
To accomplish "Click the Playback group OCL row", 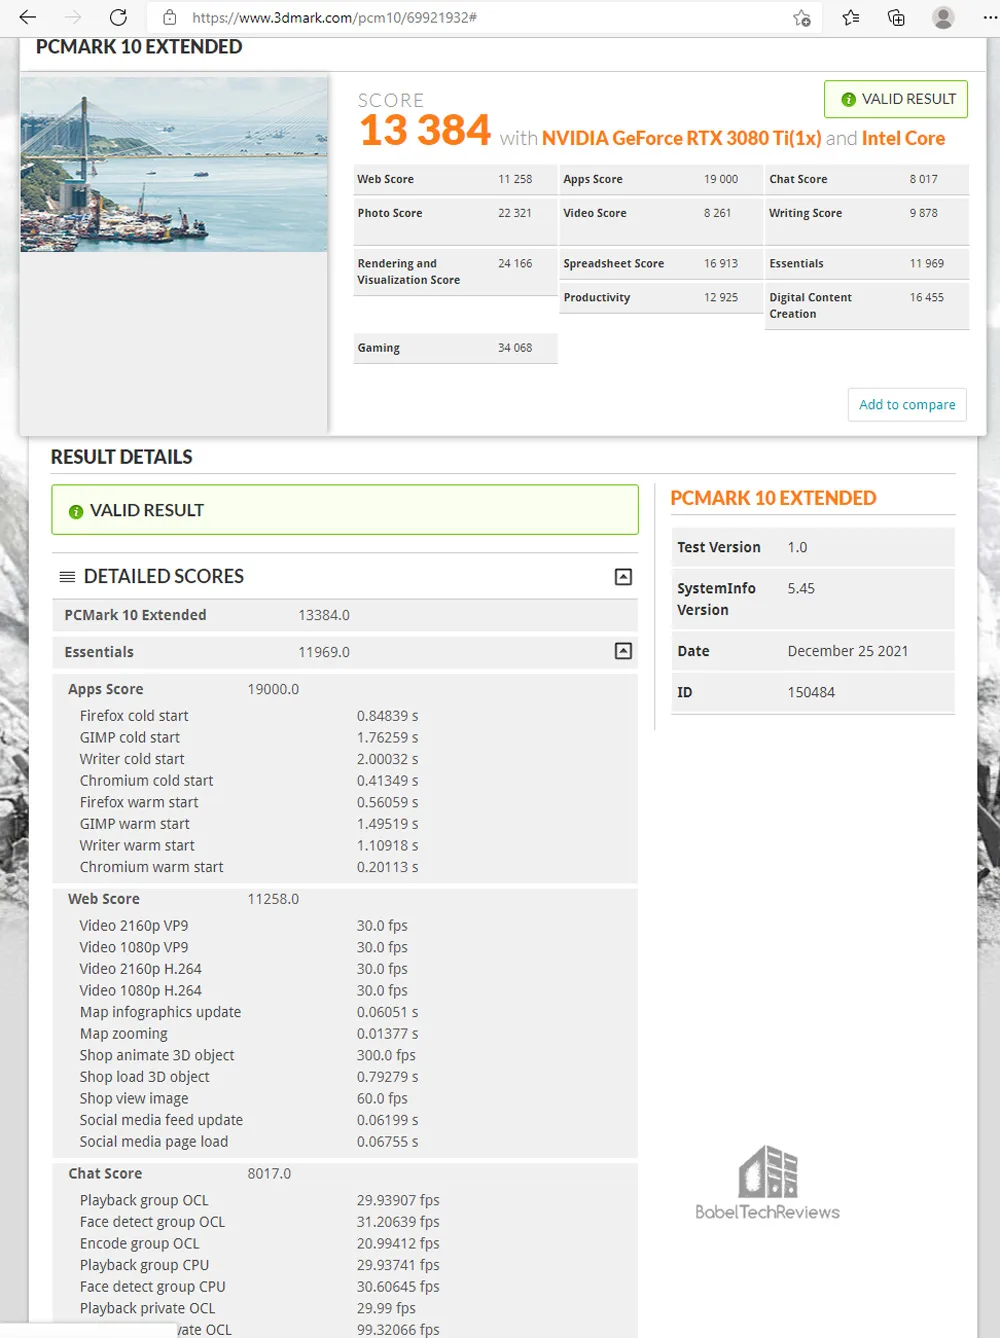I will pyautogui.click(x=345, y=1200).
